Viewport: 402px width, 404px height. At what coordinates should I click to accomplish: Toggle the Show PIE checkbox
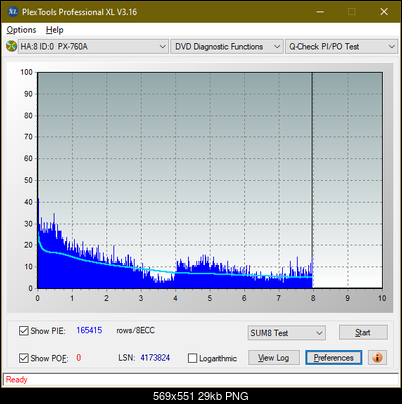tap(24, 331)
